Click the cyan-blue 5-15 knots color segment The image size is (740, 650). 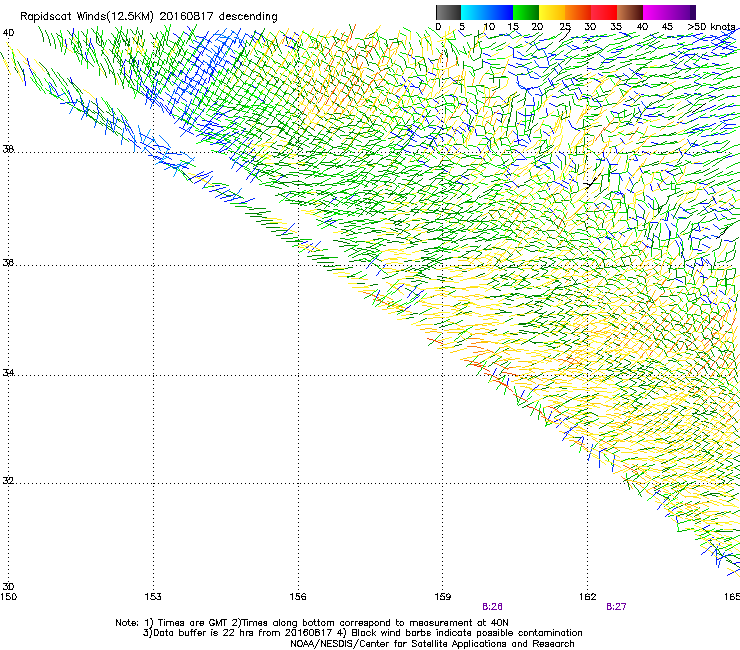[x=487, y=12]
